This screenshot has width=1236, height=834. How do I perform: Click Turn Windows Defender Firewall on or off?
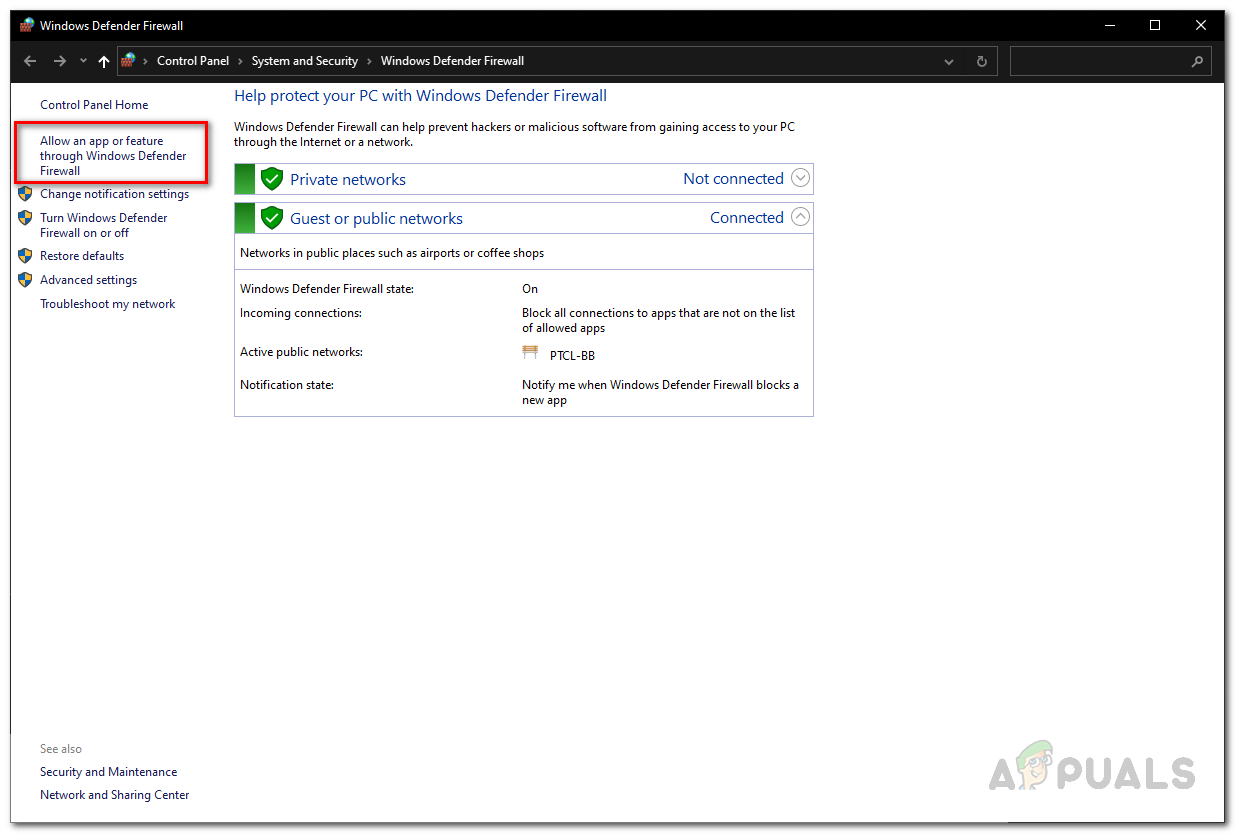tap(103, 225)
